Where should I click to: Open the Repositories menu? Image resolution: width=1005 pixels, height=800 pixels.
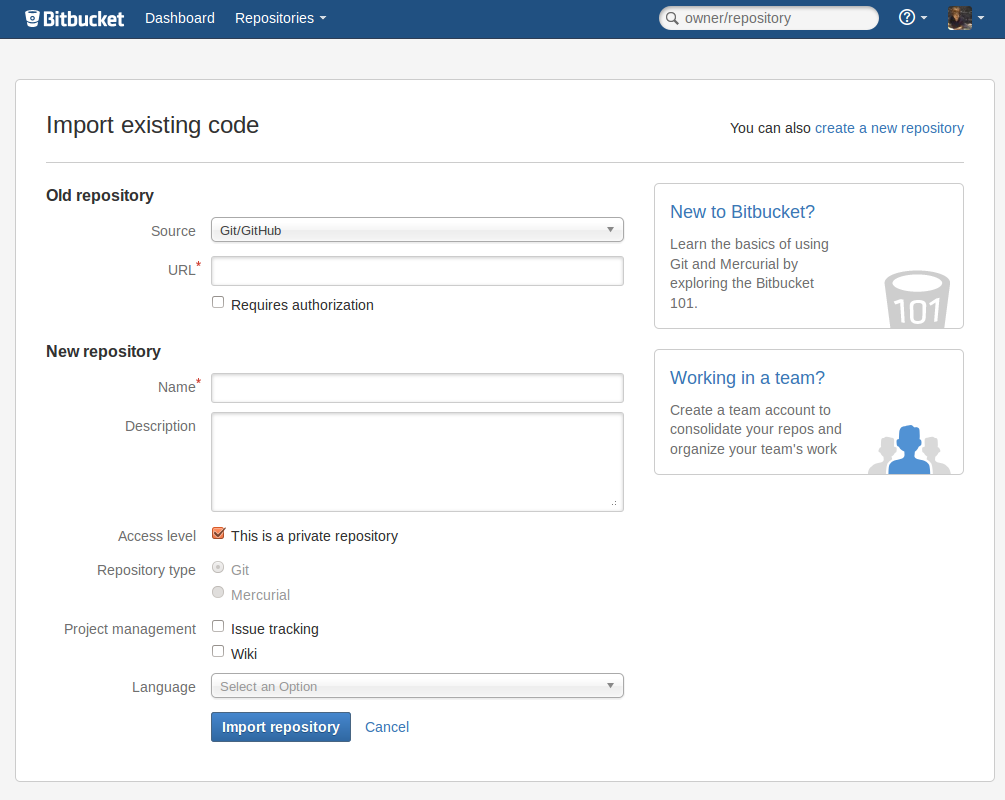pos(280,18)
